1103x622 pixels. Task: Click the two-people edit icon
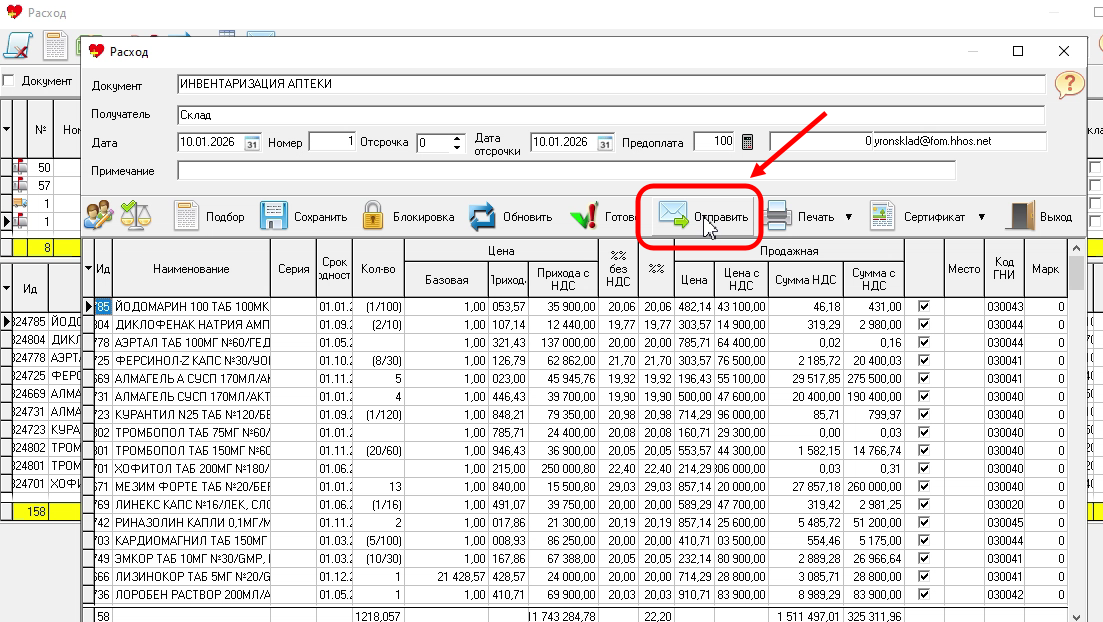click(x=99, y=216)
